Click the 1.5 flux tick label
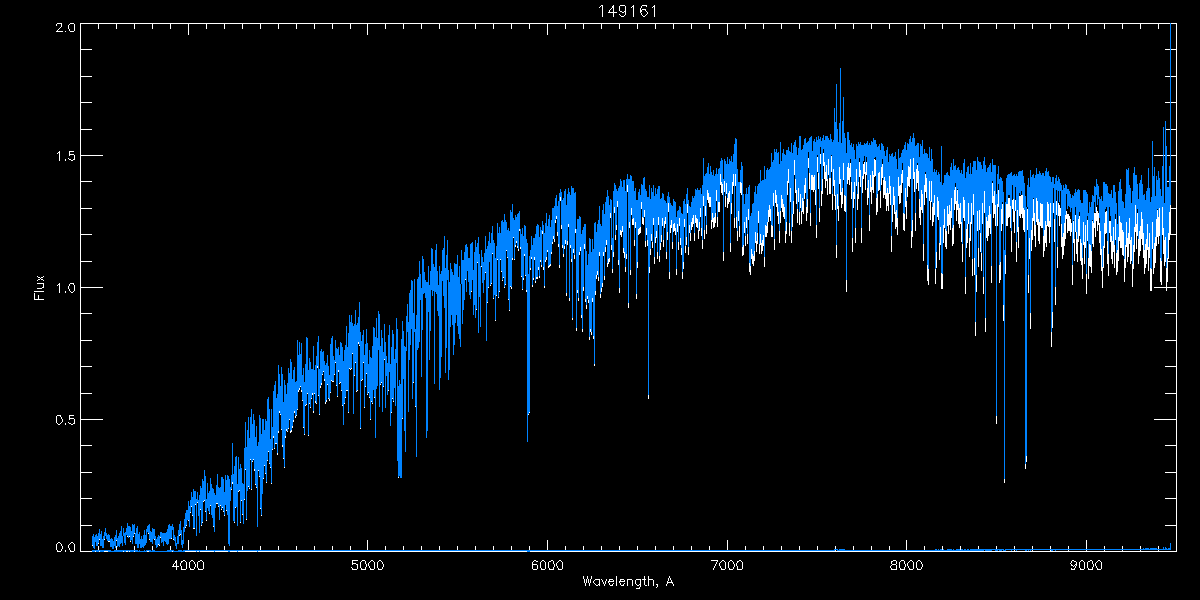 [65, 156]
